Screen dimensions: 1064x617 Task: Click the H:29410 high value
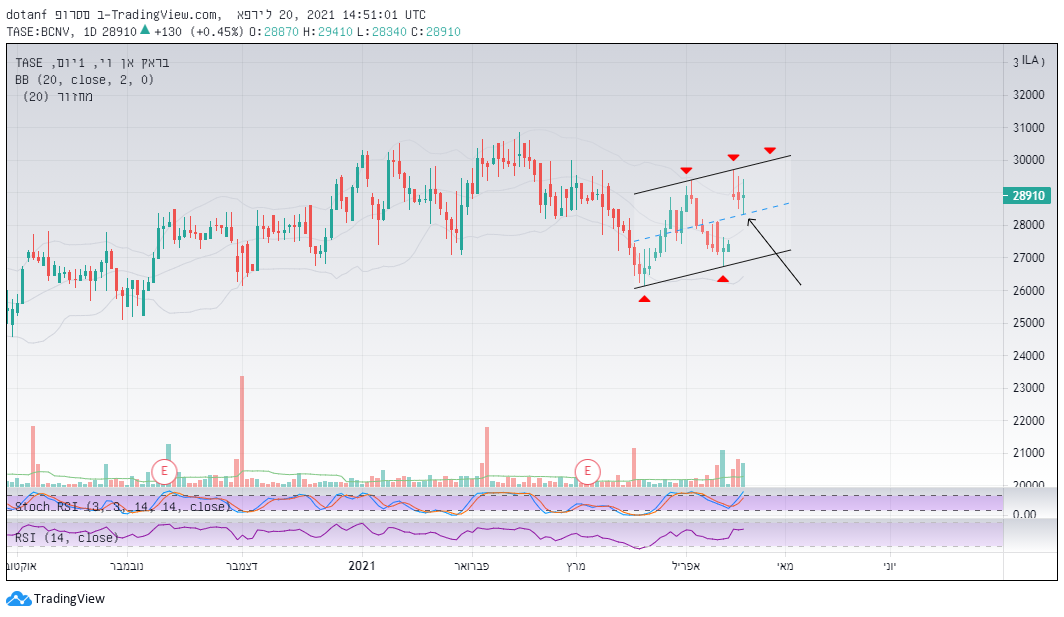tap(328, 32)
